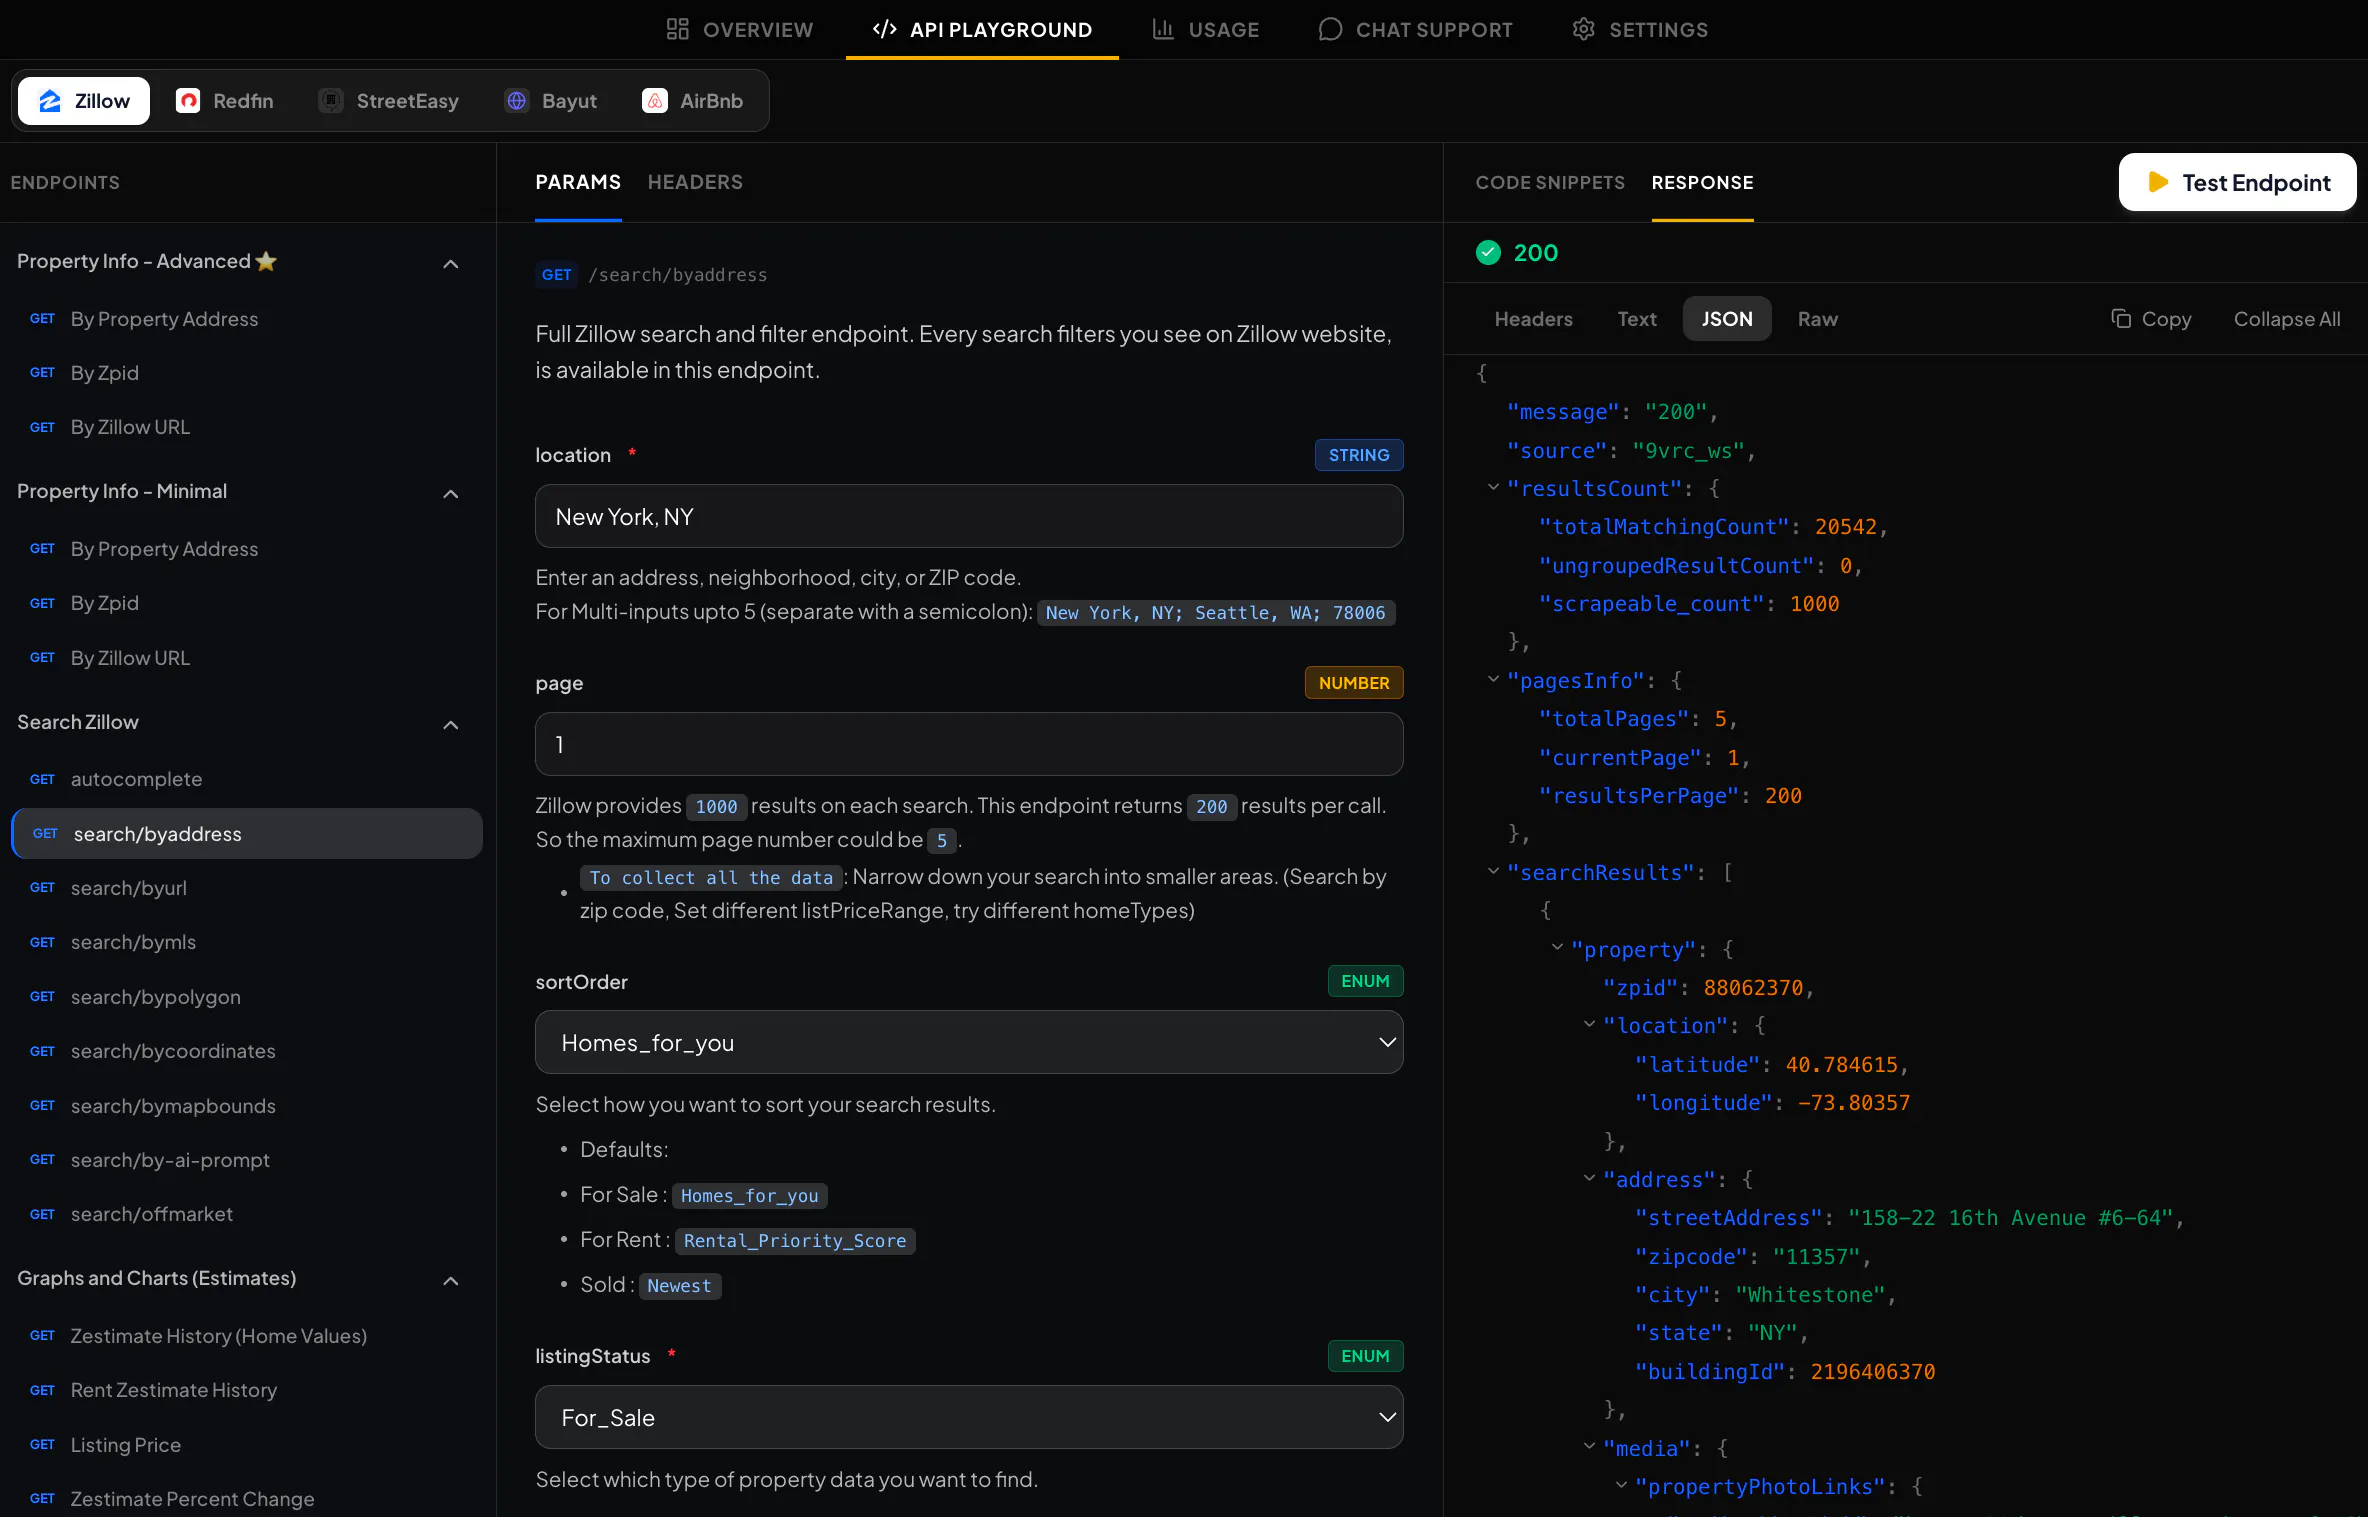Collapse the property JSON node
Screen dimensions: 2368x1517
pos(1557,947)
